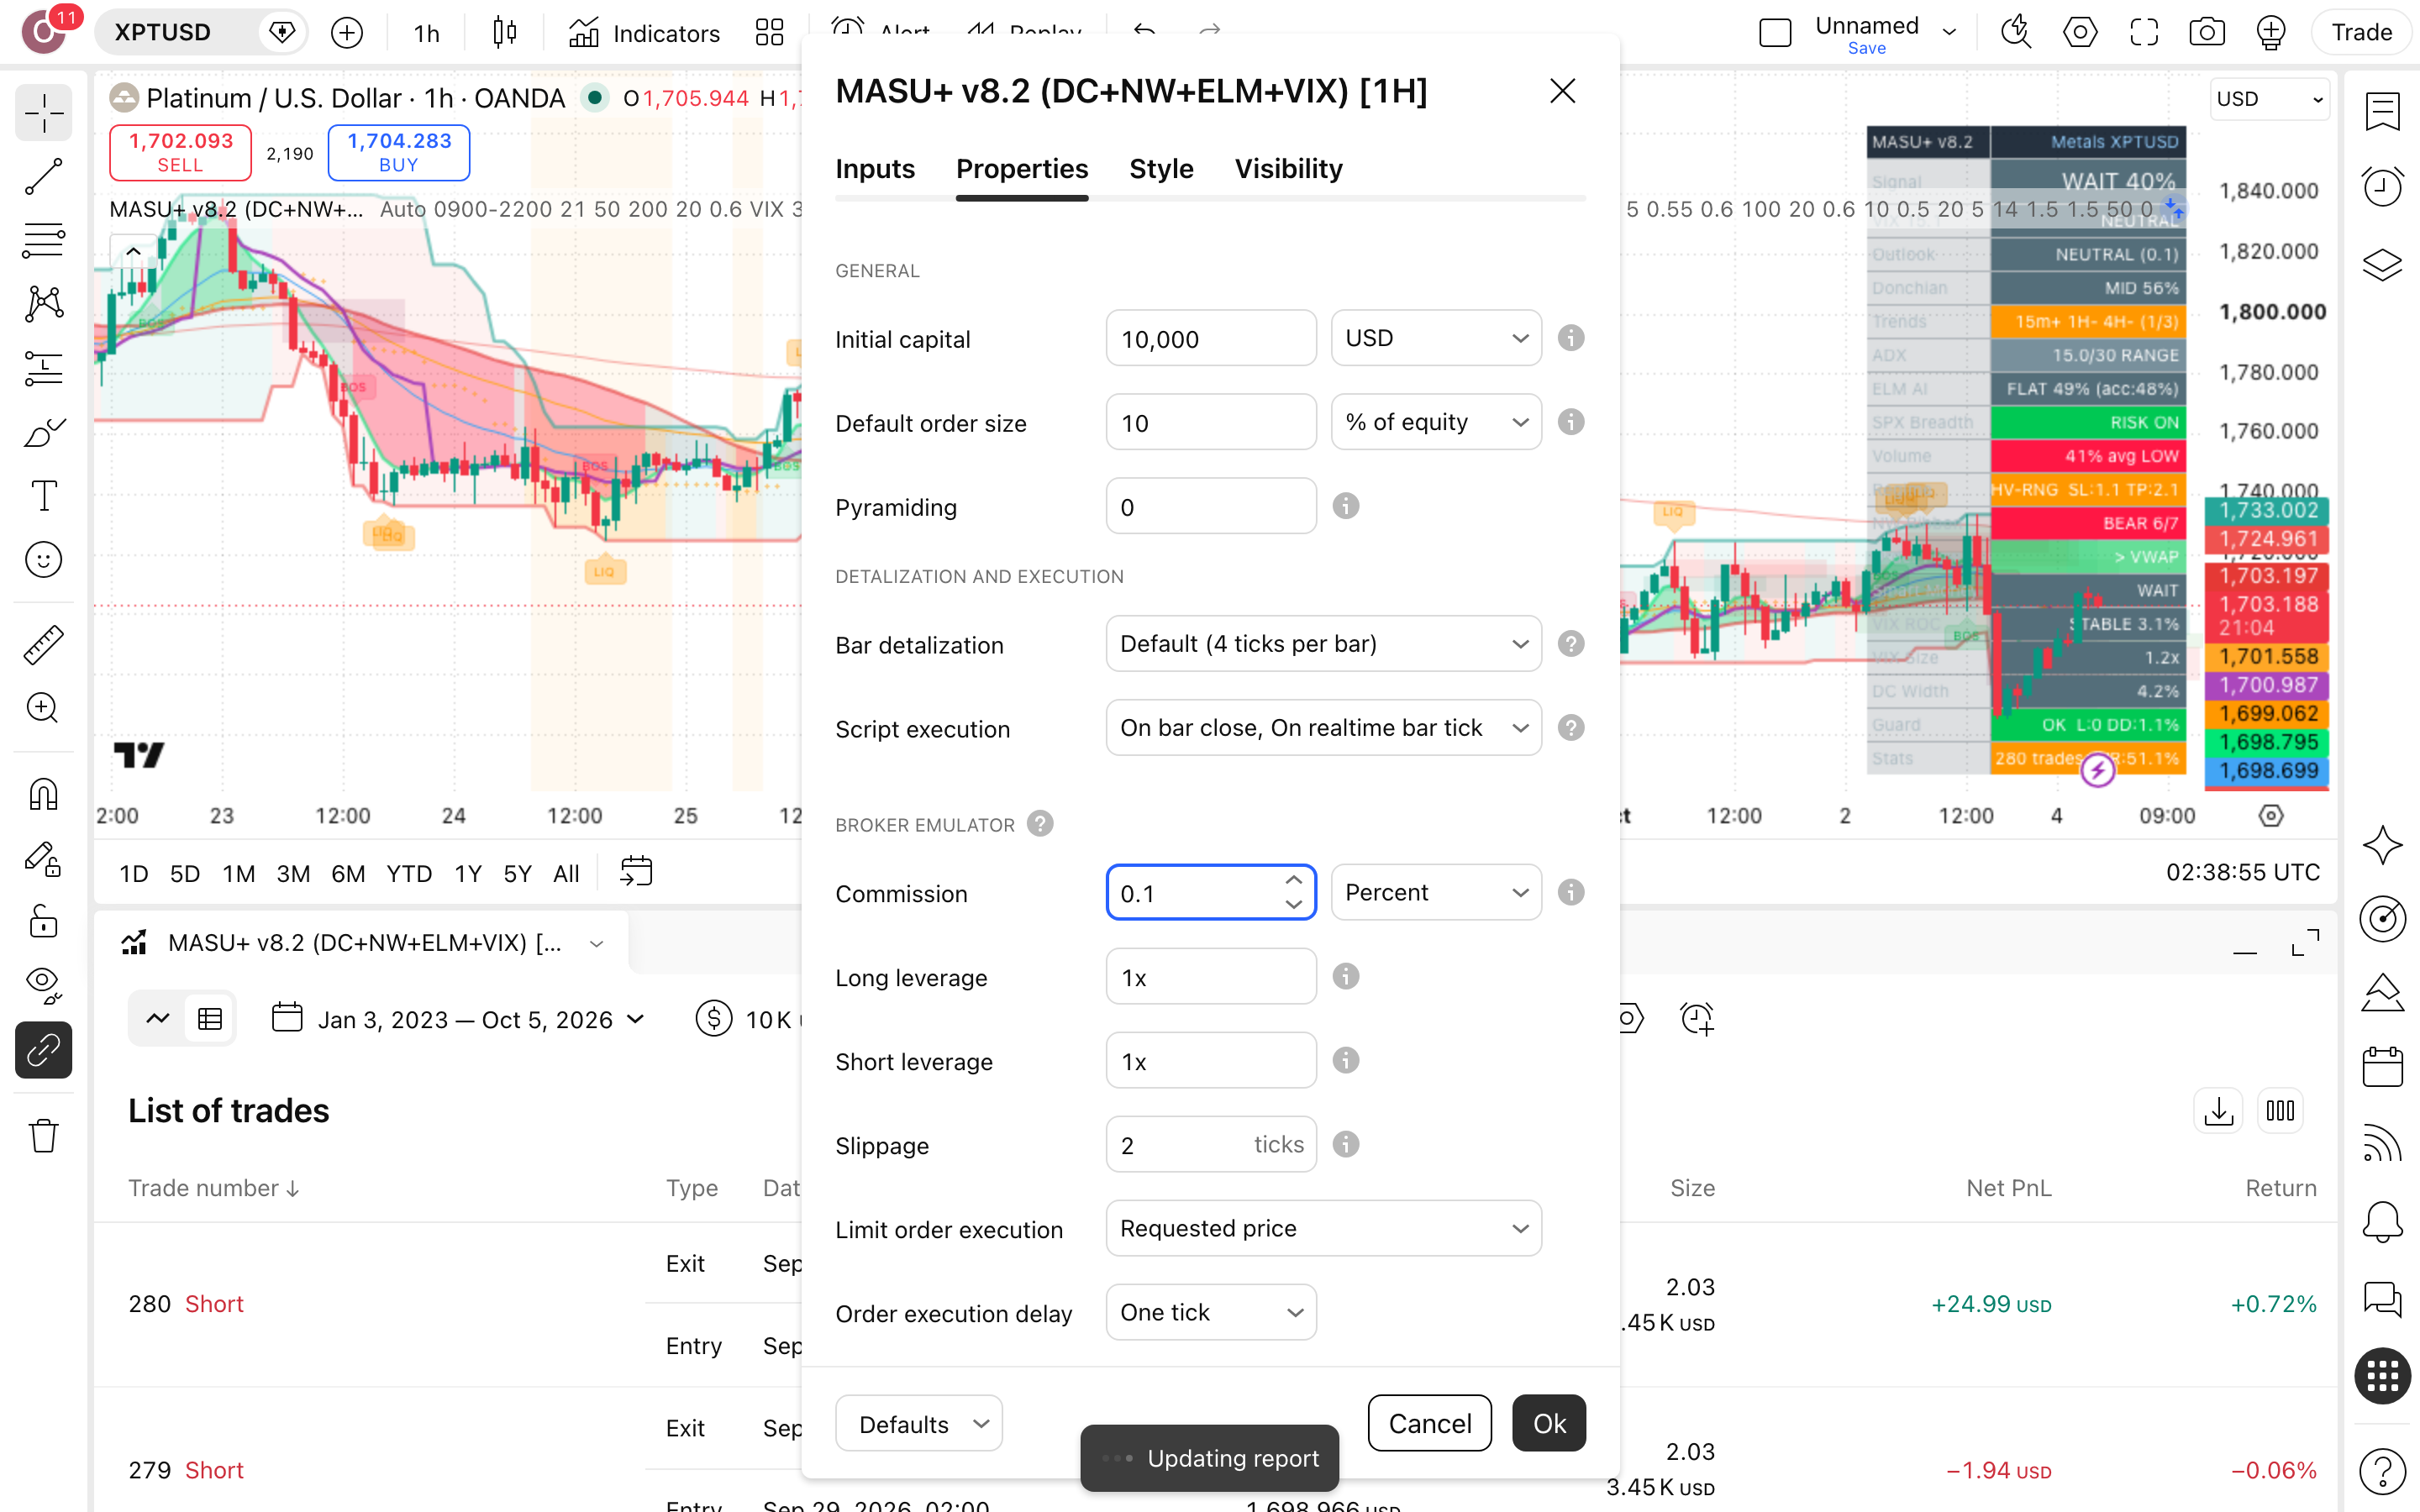
Task: Open the Commission type Percent dropdown
Action: coord(1436,892)
